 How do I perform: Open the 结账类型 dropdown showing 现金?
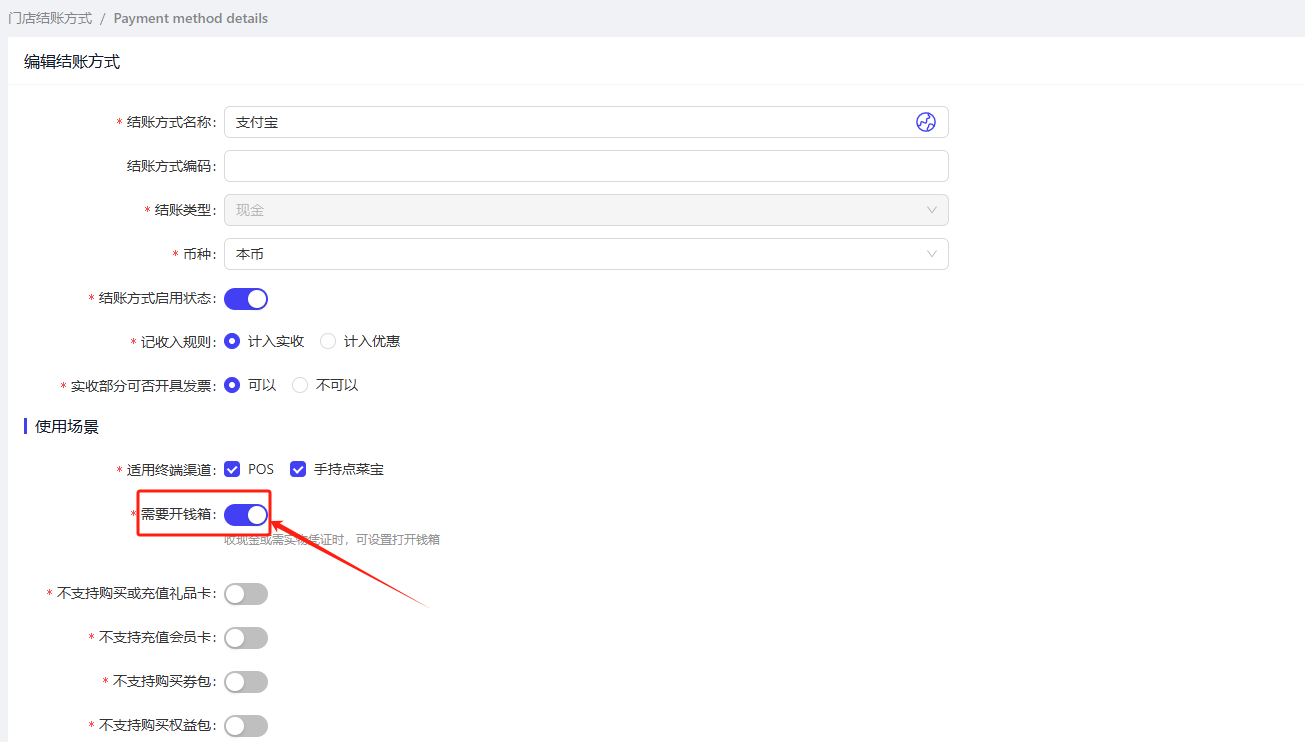(x=586, y=210)
